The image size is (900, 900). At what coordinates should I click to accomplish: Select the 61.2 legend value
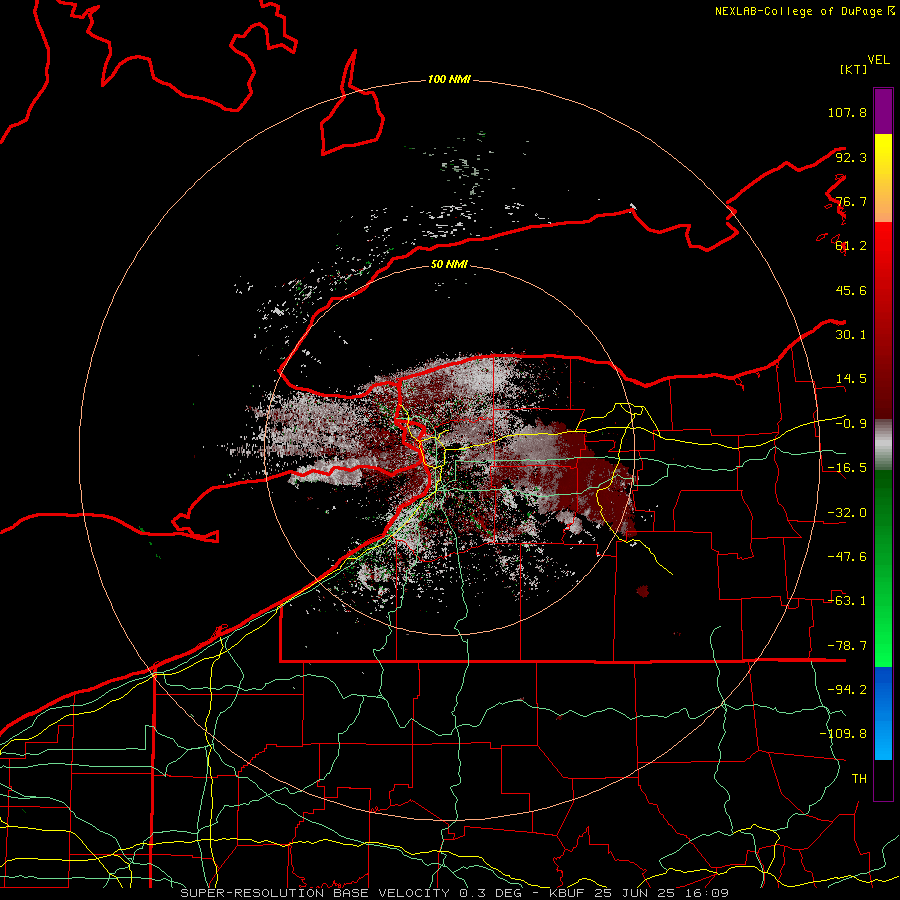pyautogui.click(x=851, y=246)
